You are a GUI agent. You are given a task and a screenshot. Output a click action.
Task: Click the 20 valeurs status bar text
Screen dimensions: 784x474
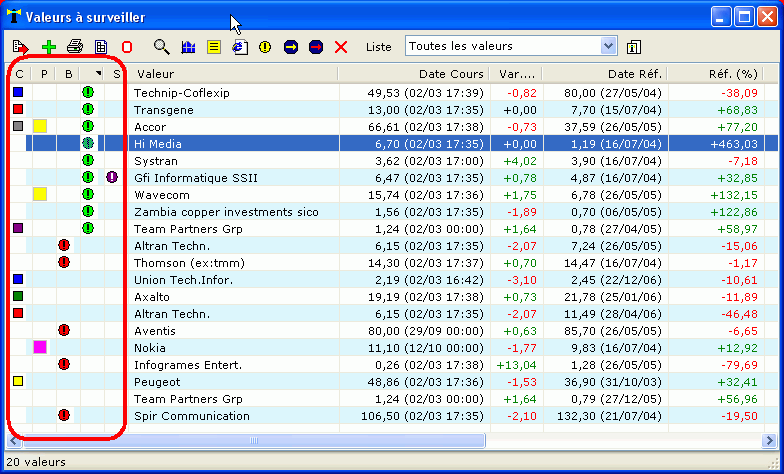click(x=36, y=462)
